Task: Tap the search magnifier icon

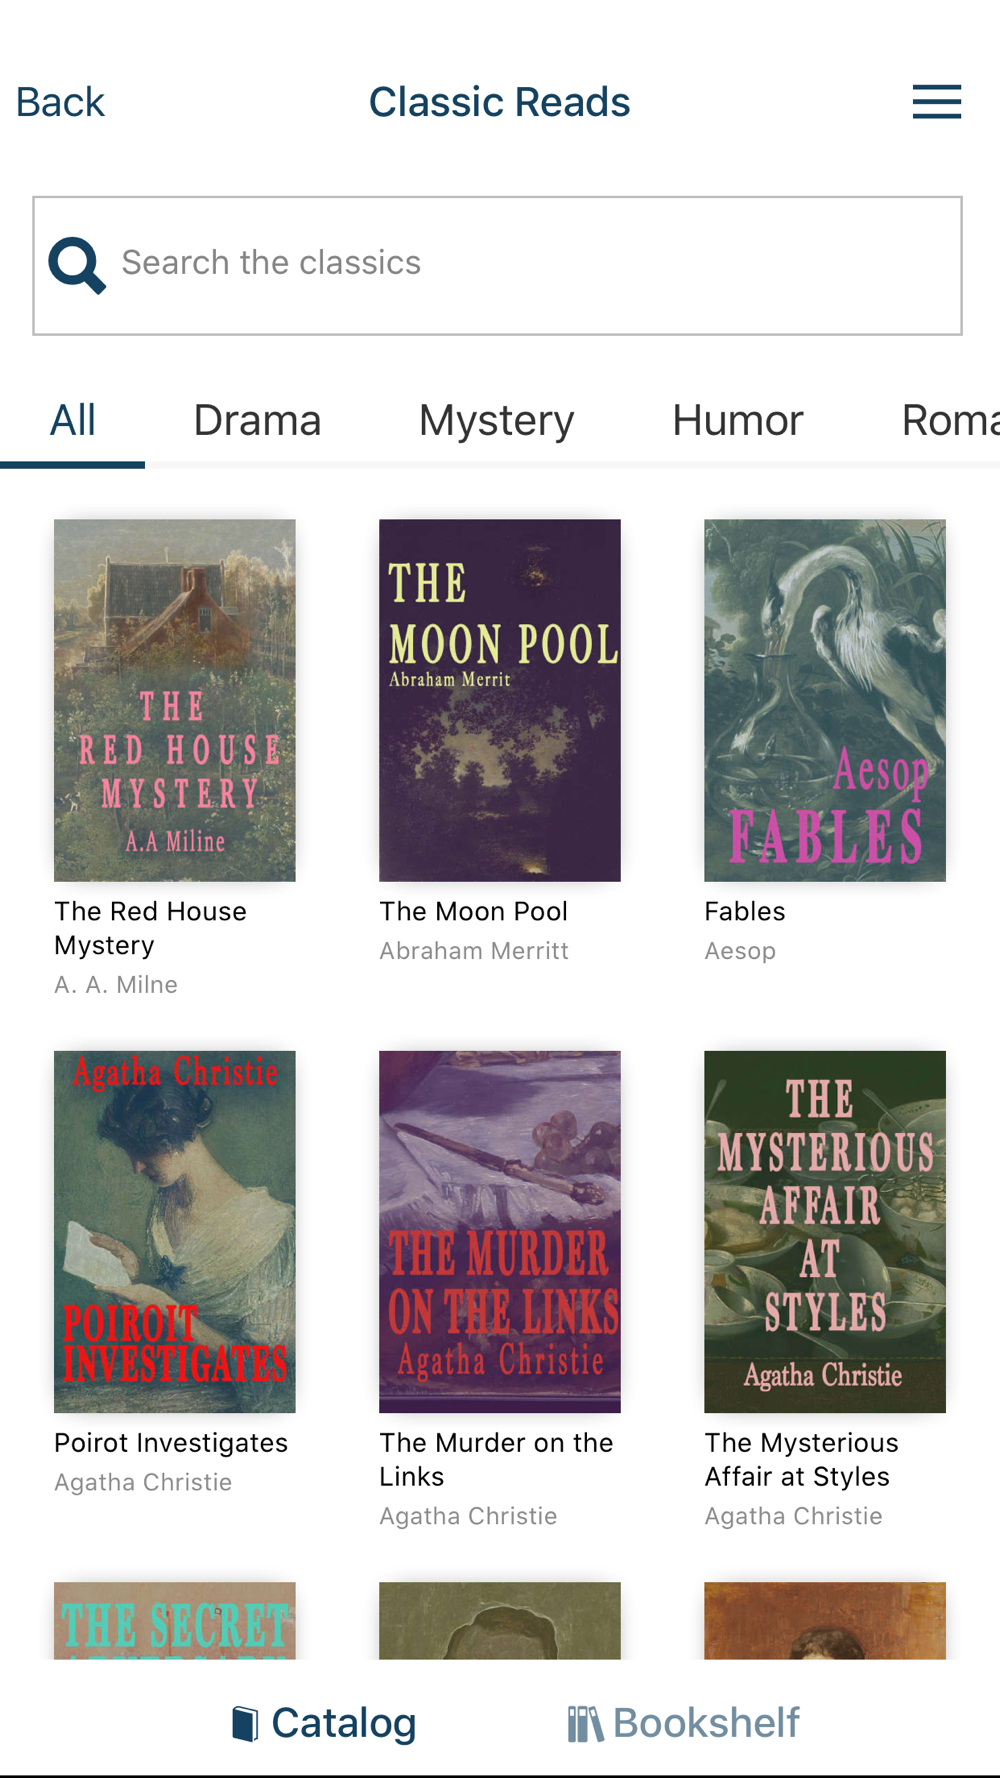Action: 77,265
